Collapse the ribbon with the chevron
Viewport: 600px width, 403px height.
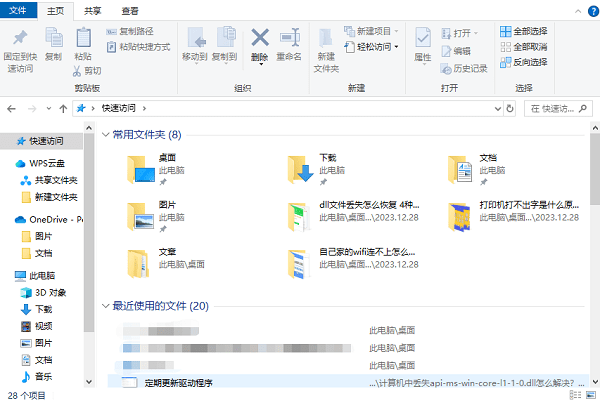pos(578,11)
